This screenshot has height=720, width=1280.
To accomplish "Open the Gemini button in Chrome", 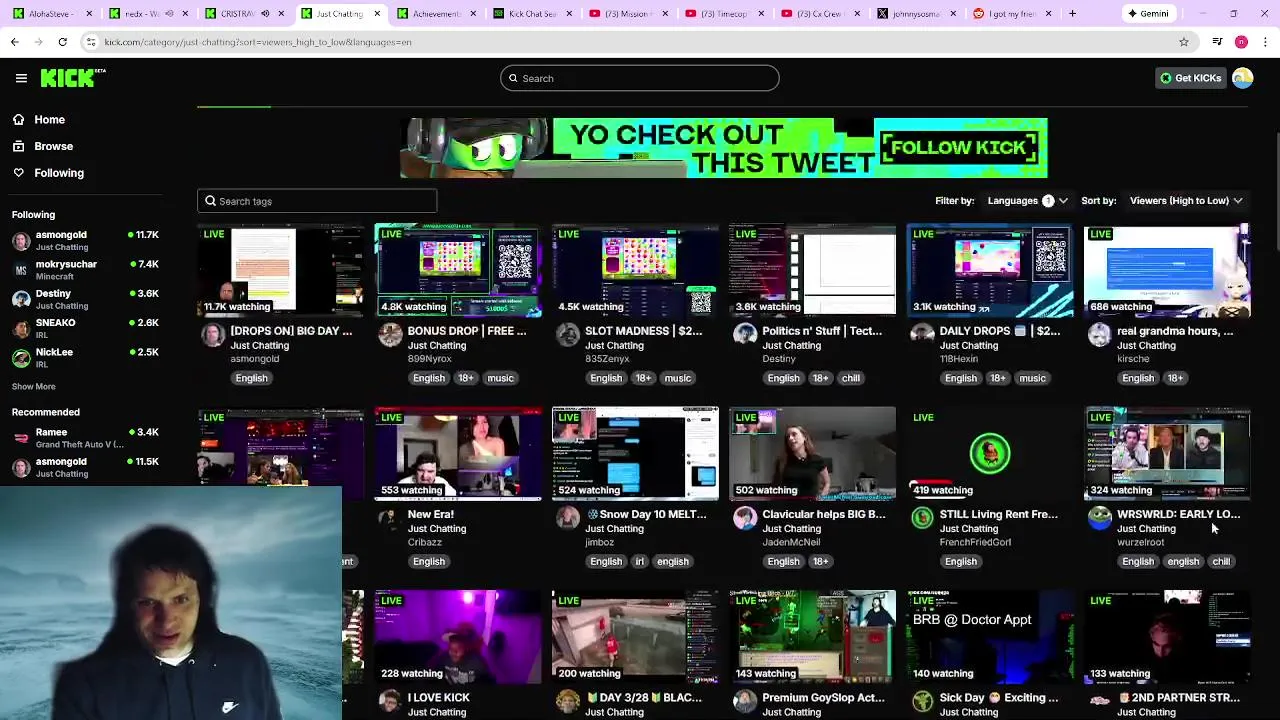I will 1147,13.
